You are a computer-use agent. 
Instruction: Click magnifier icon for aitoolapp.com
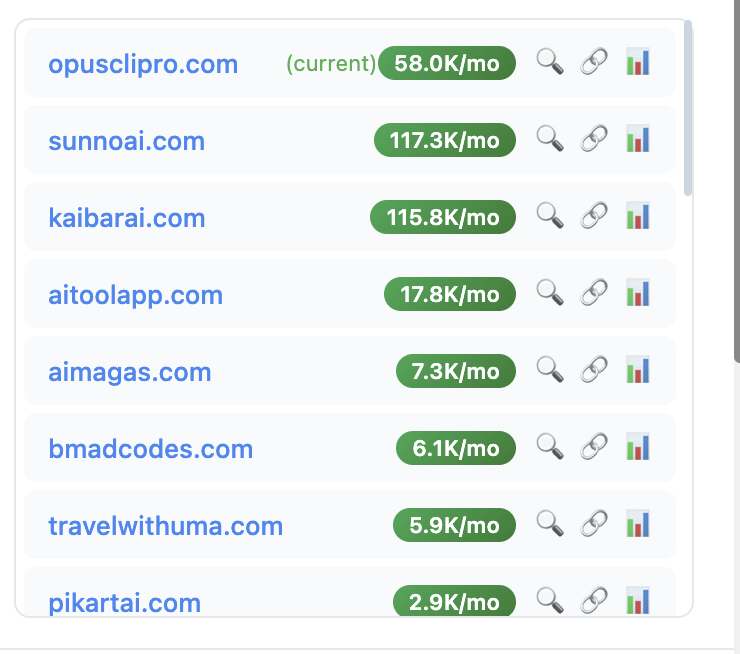coord(550,293)
